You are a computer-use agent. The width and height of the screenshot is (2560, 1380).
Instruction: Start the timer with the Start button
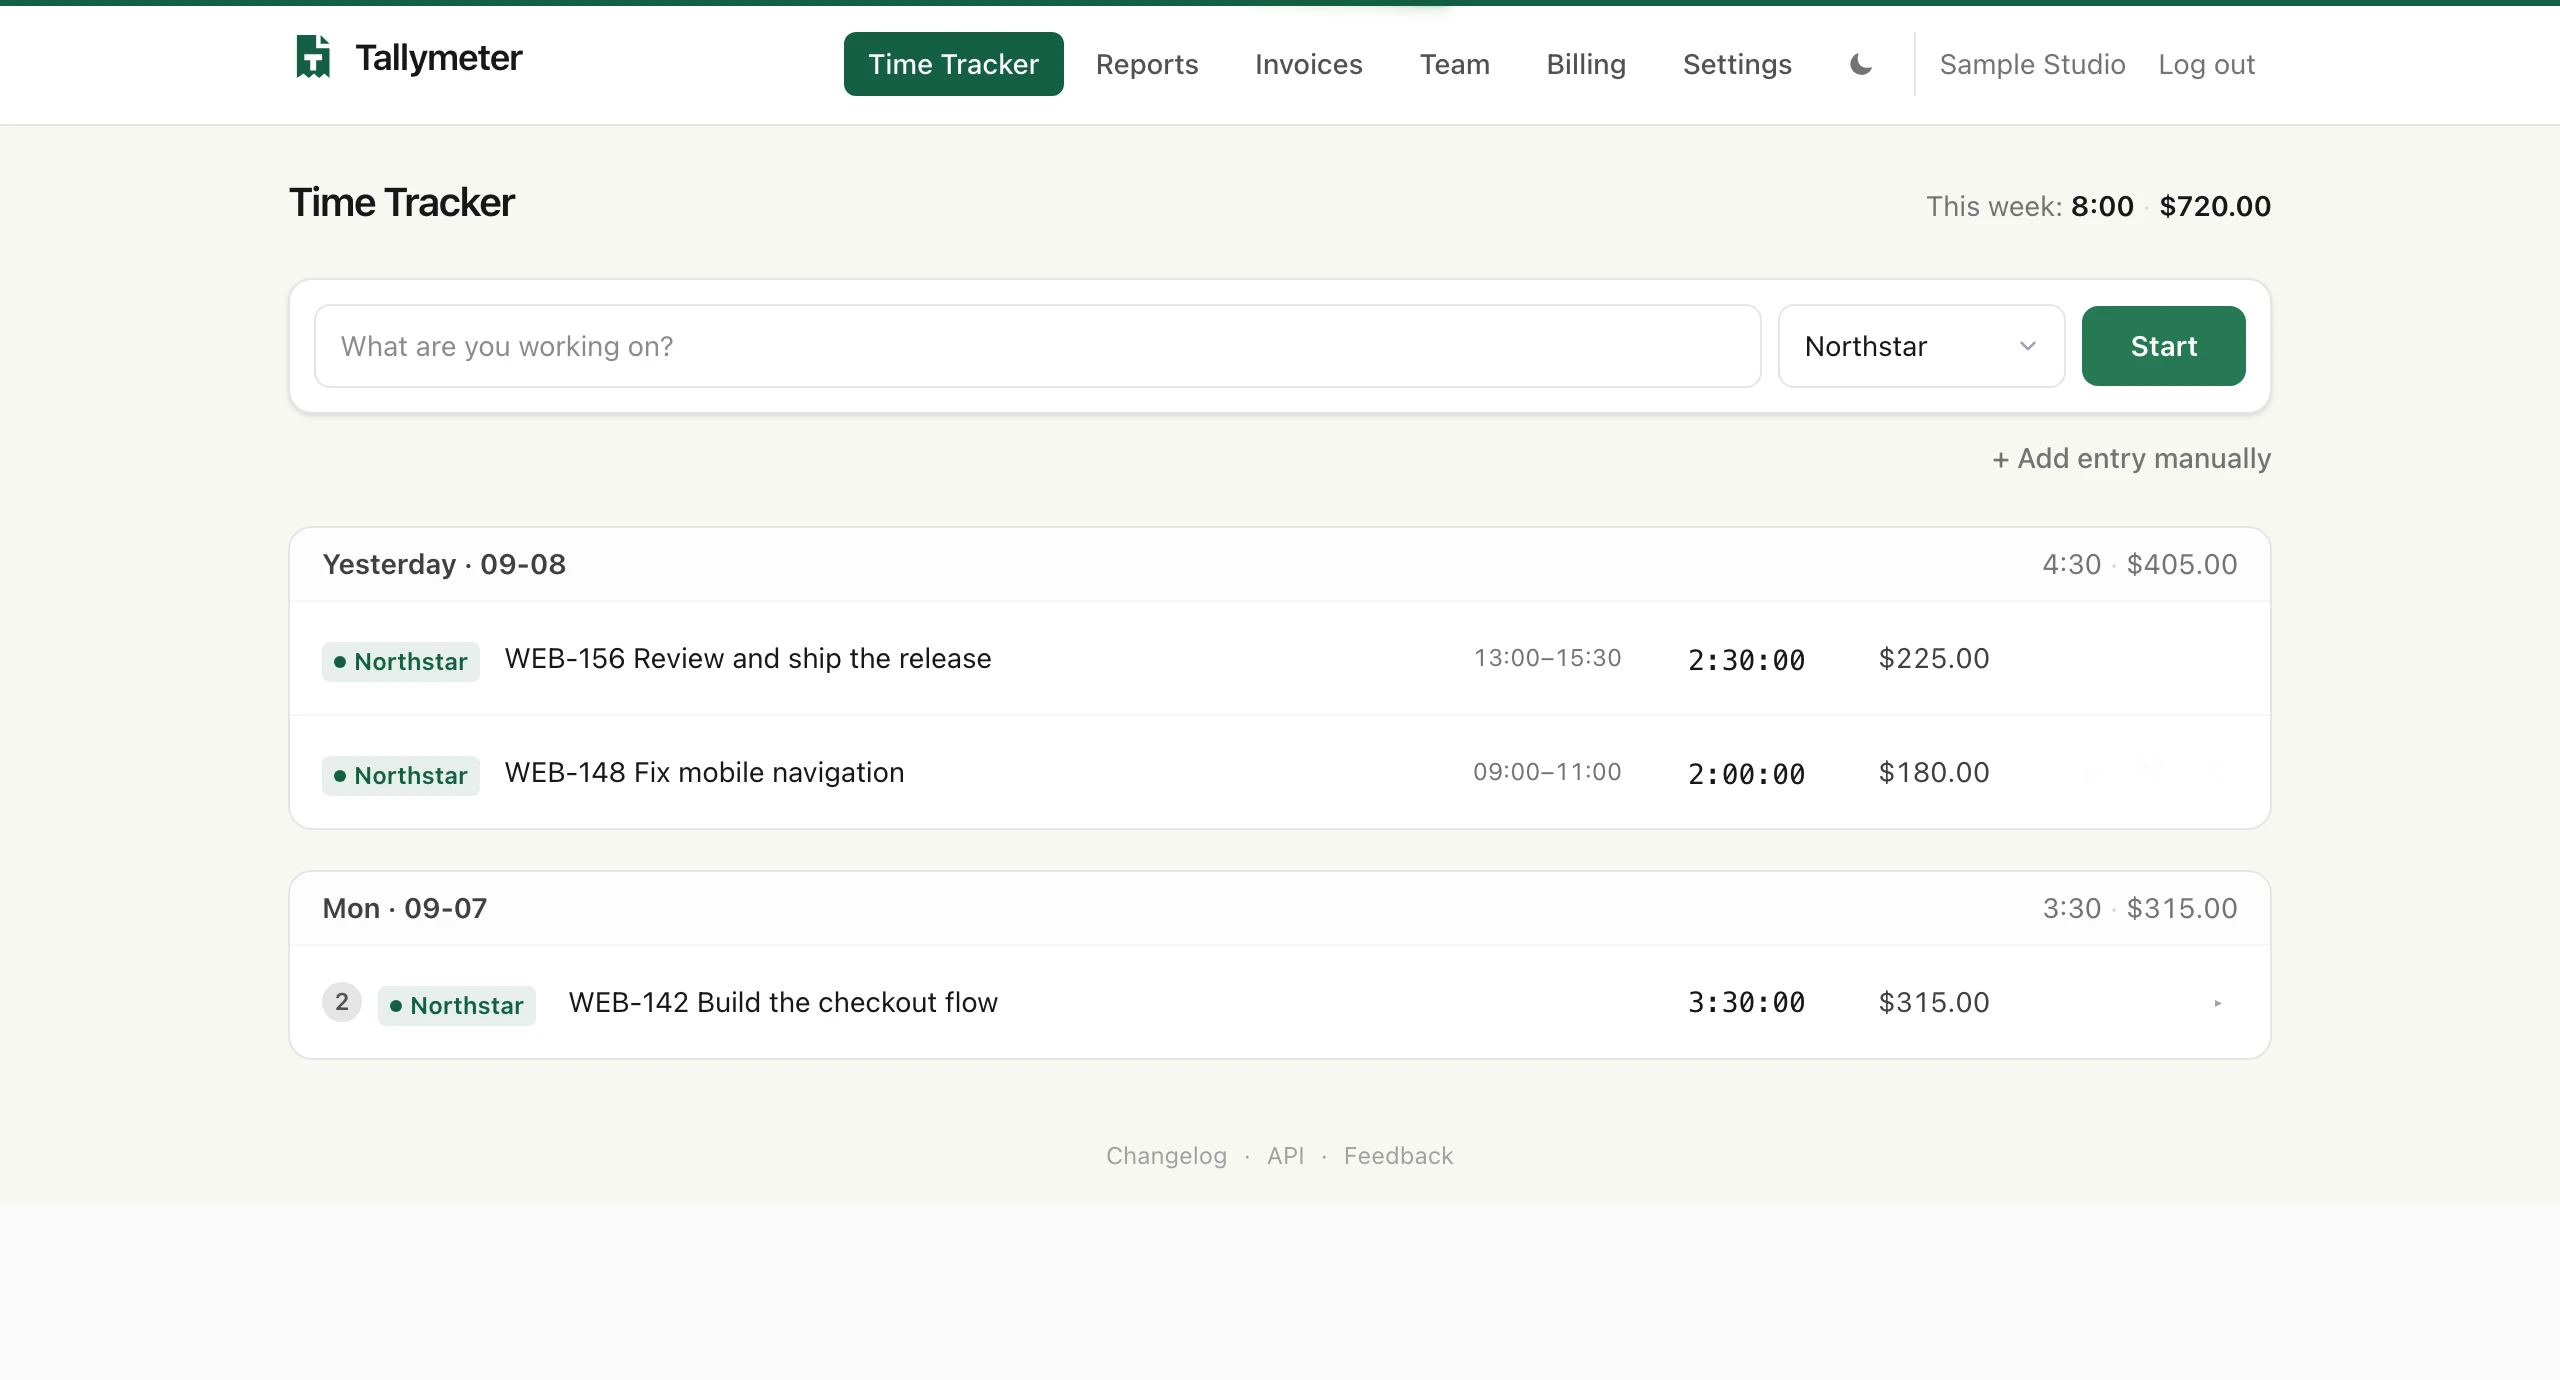point(2164,346)
